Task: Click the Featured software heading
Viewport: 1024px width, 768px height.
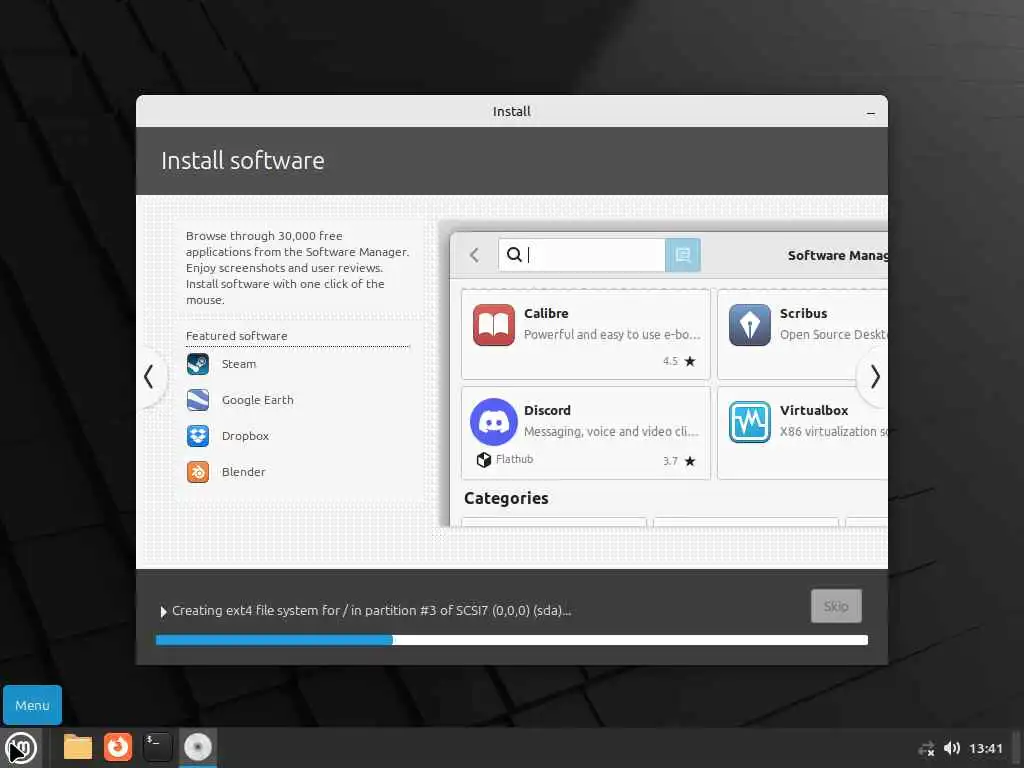Action: click(236, 336)
